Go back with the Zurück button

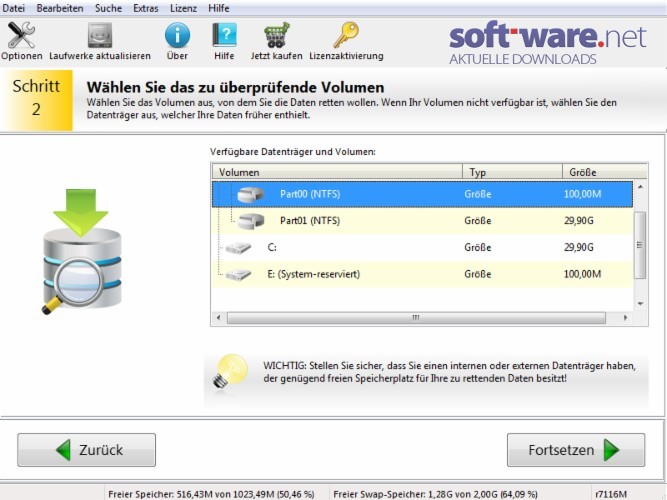(86, 450)
